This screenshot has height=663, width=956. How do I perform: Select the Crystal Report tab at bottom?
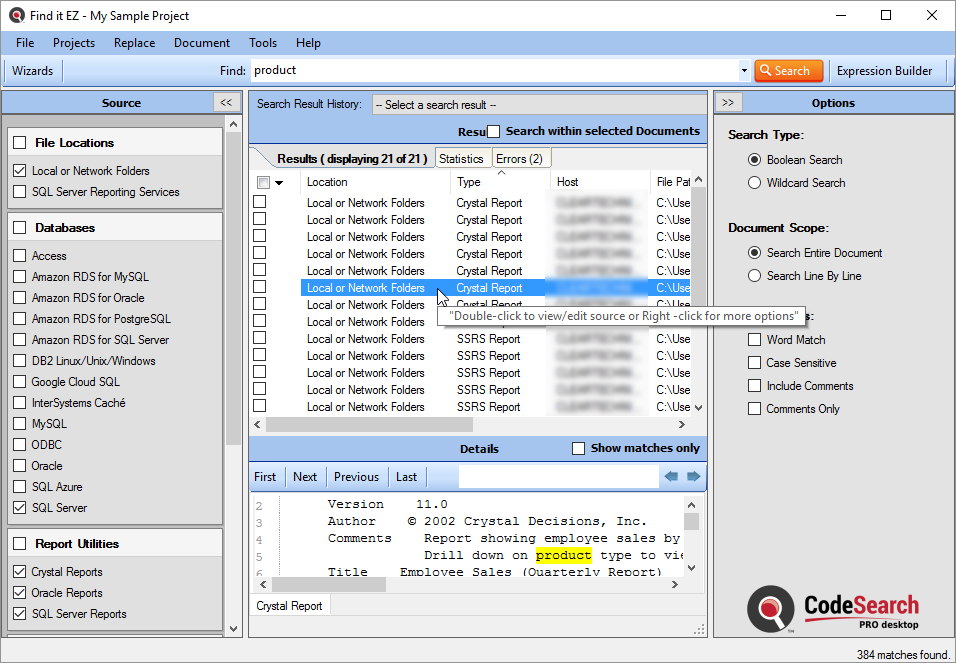[289, 606]
